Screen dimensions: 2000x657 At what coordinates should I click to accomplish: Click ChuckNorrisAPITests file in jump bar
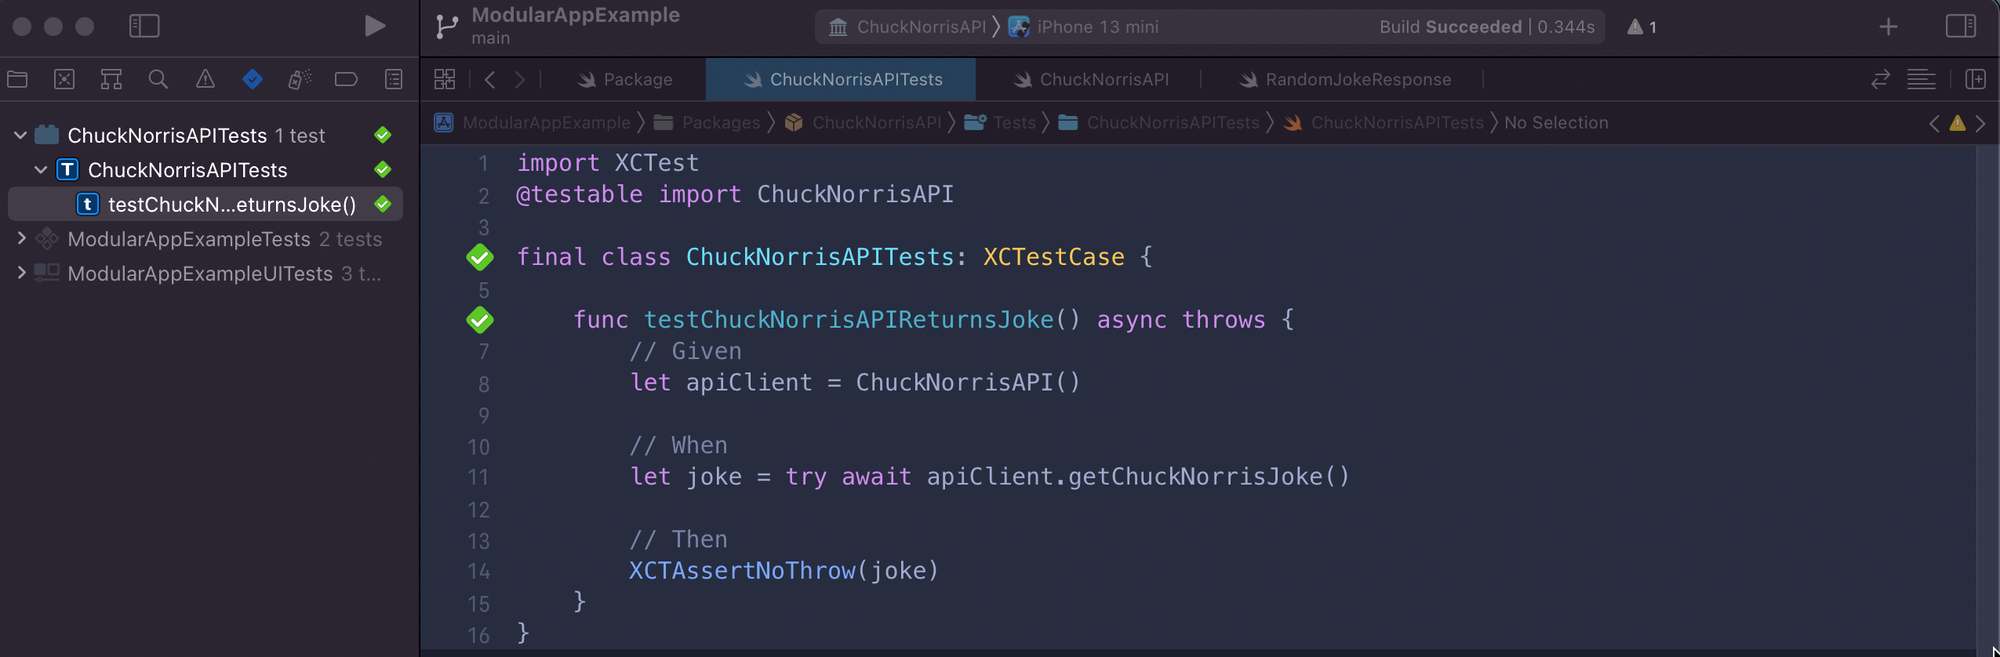pyautogui.click(x=1384, y=123)
